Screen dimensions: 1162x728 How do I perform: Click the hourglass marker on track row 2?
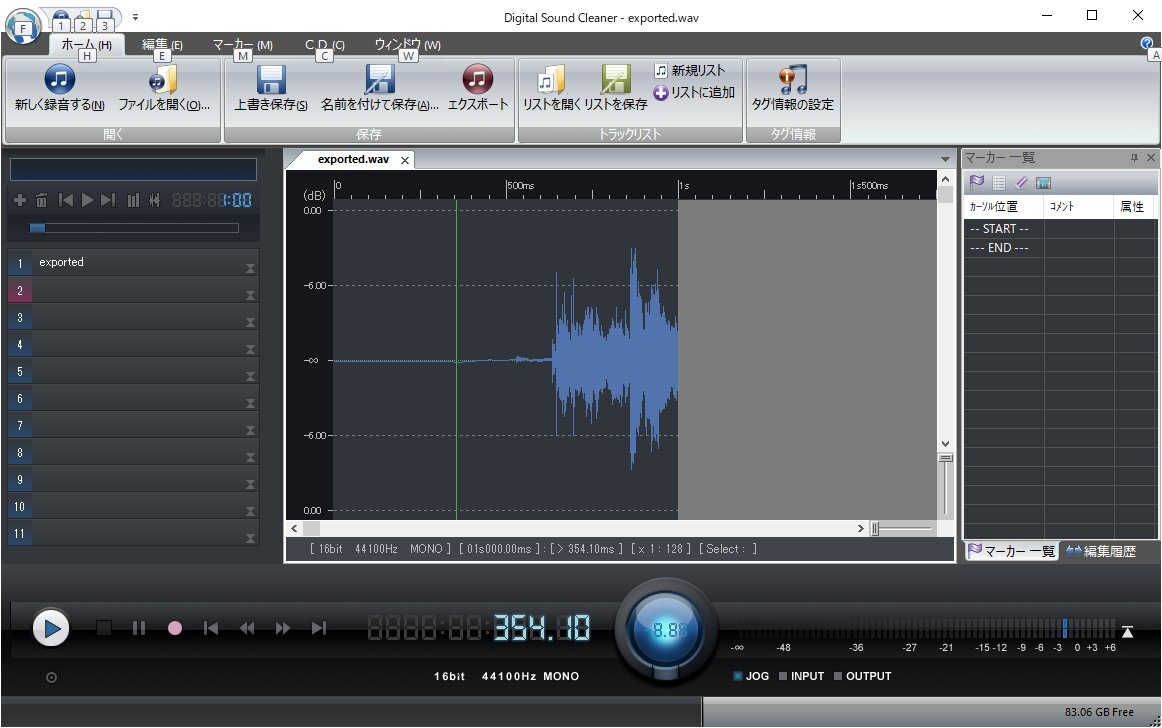pyautogui.click(x=250, y=295)
